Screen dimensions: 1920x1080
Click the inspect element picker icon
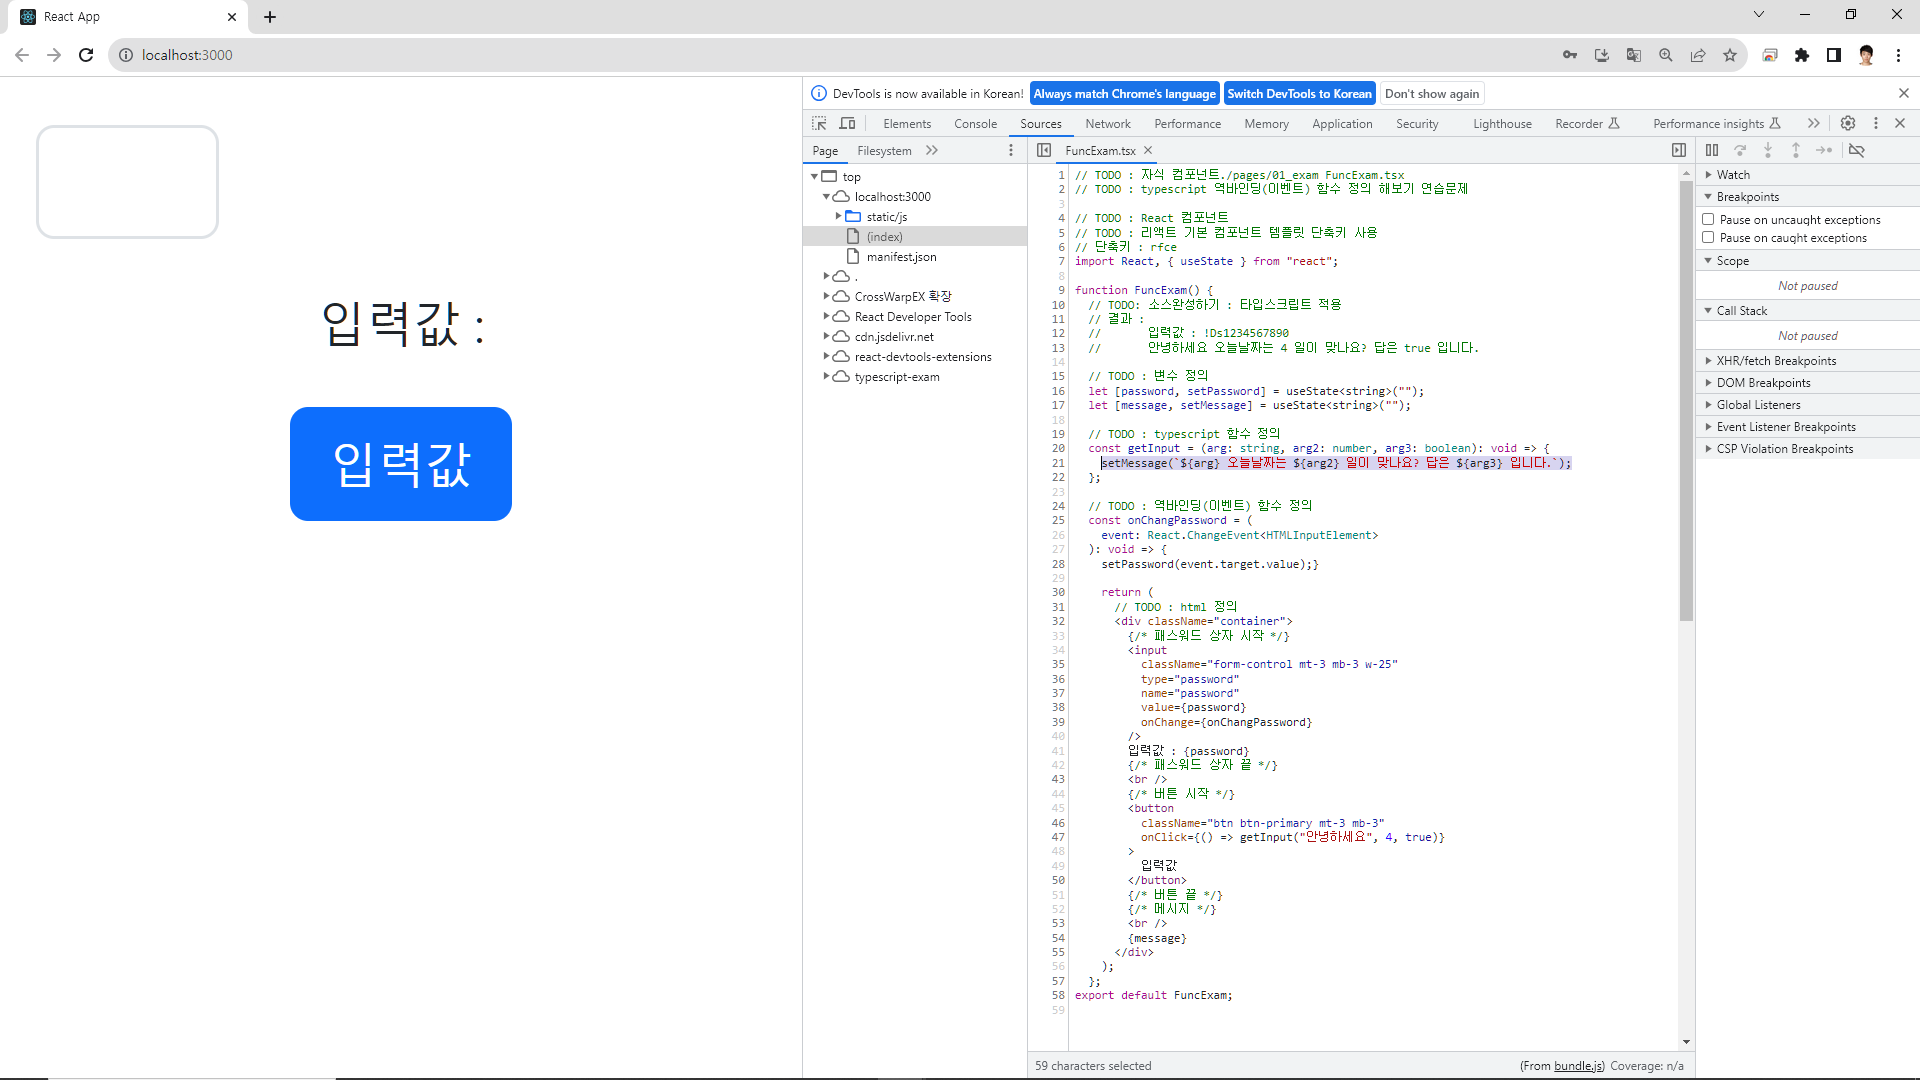pos(819,123)
